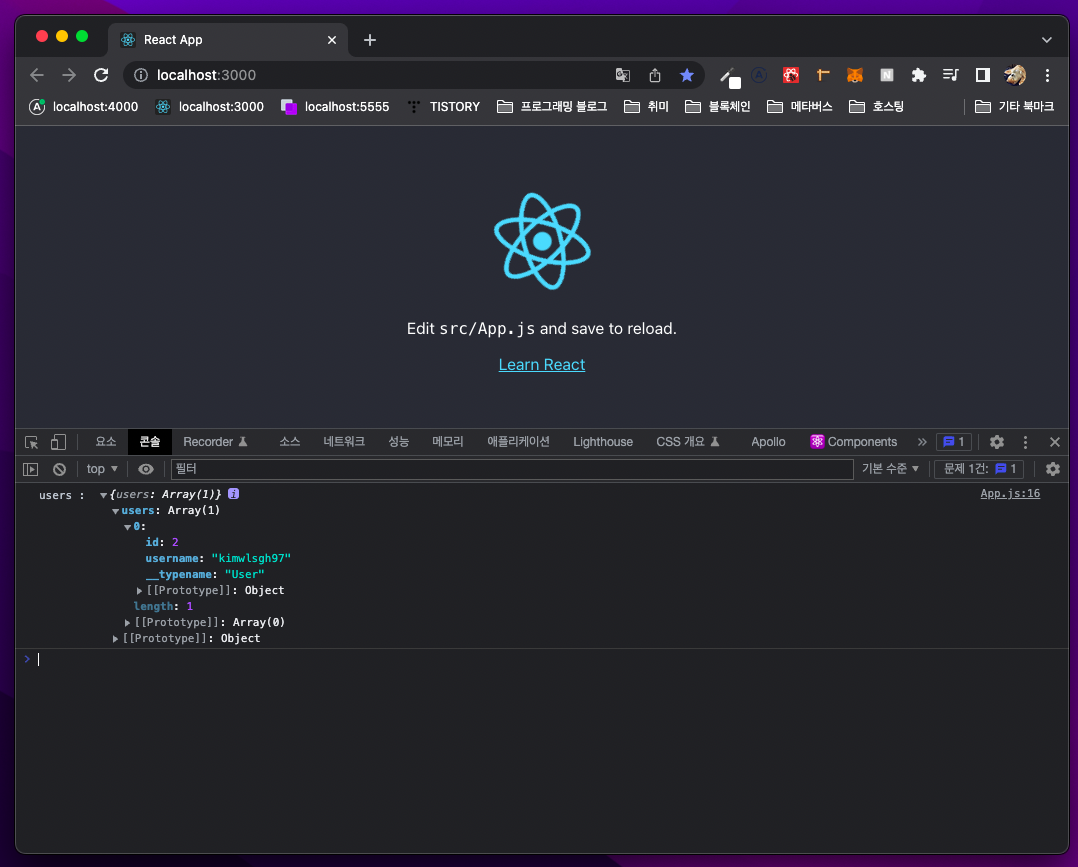
Task: Open the App.js:16 source link
Action: click(1010, 494)
